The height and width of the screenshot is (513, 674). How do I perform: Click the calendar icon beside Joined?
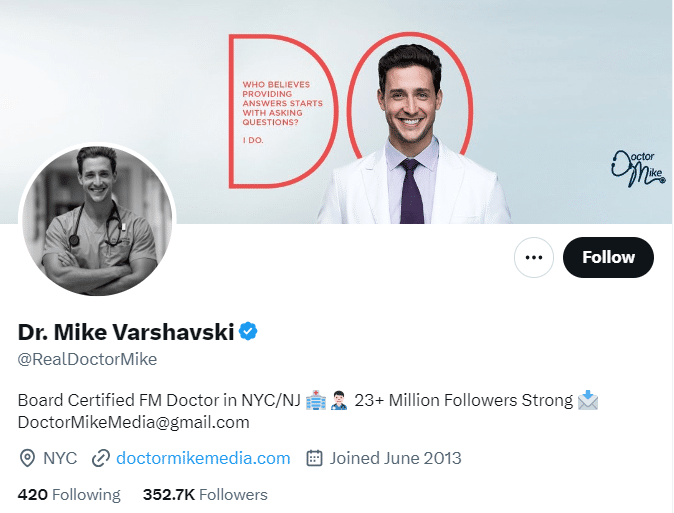pos(314,459)
